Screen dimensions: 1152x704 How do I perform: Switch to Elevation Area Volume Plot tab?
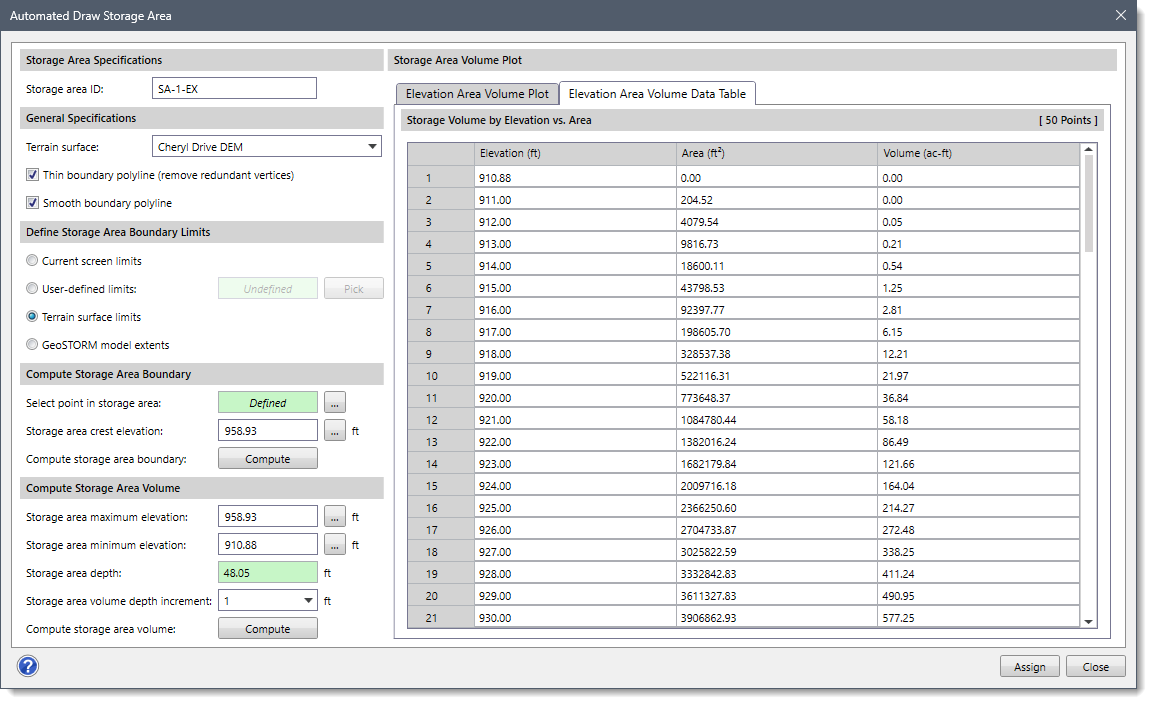[477, 93]
